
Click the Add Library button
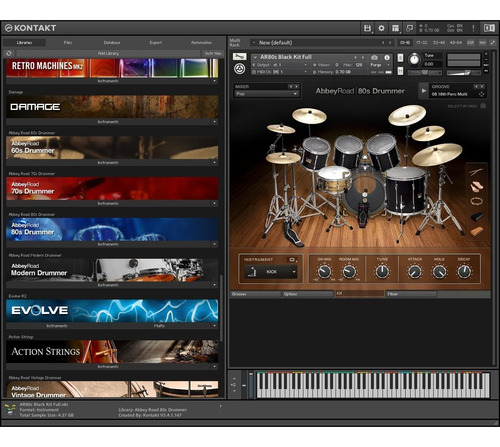(109, 53)
